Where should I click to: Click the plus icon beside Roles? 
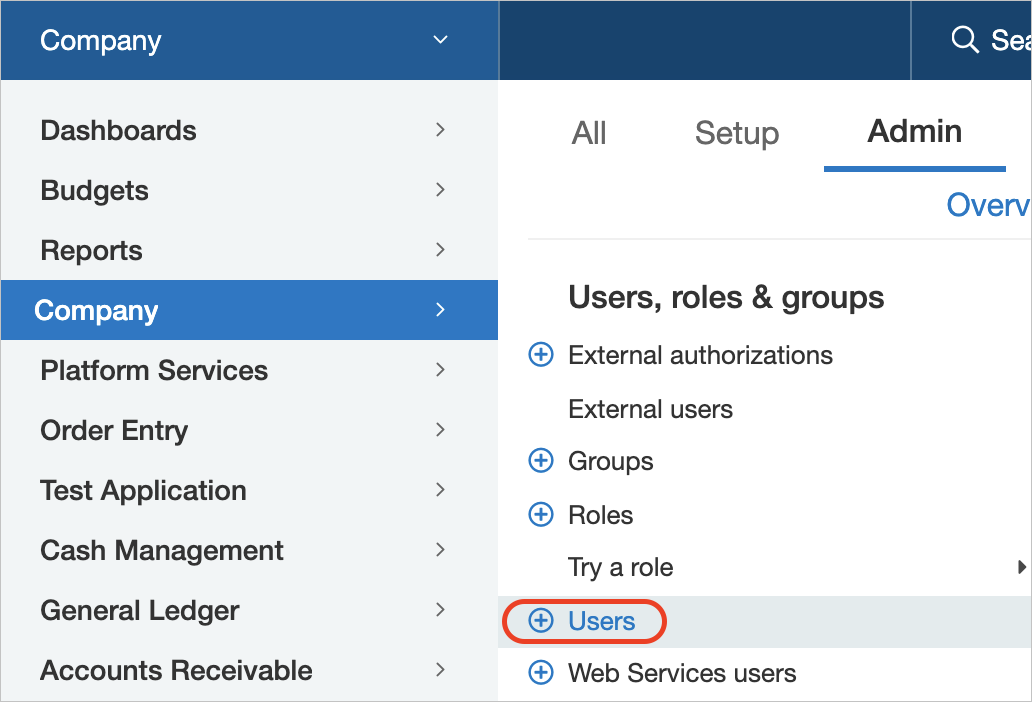pyautogui.click(x=541, y=514)
